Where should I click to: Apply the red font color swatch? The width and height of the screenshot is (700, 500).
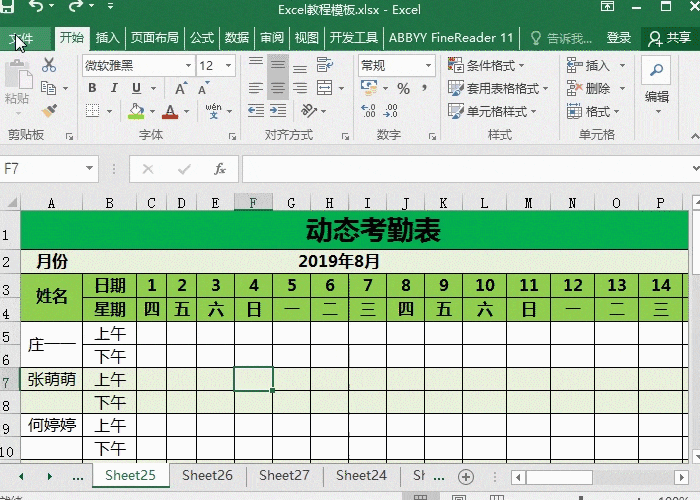170,112
